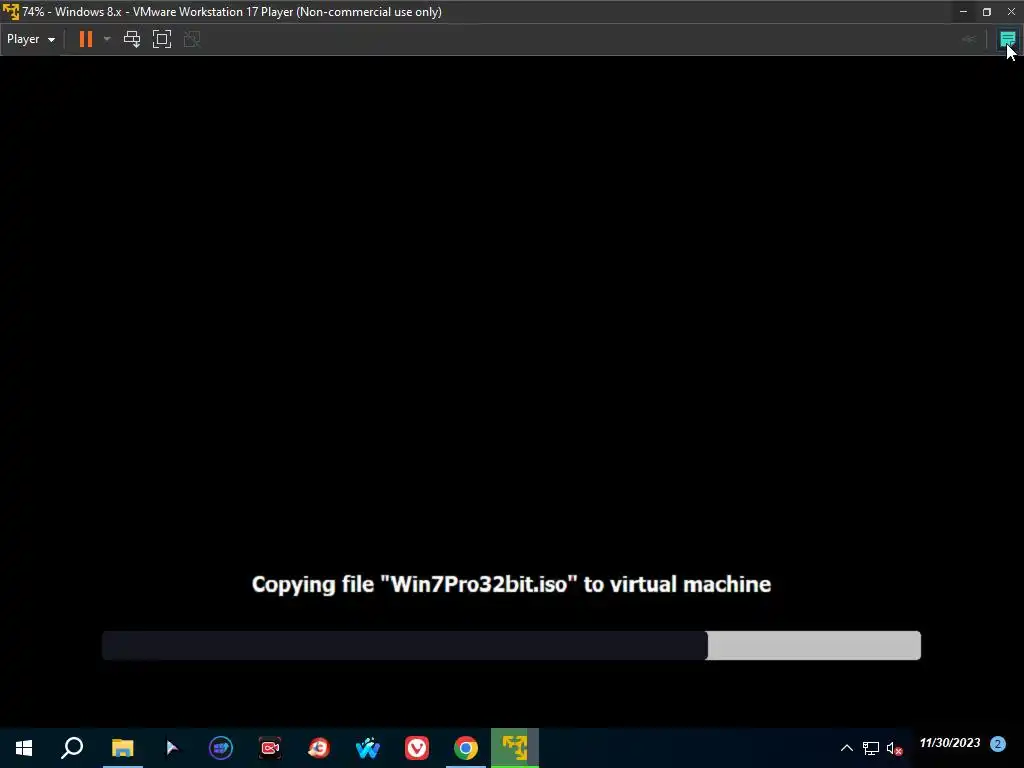Open Vivaldi browser from the taskbar
Image resolution: width=1024 pixels, height=768 pixels.
[x=417, y=748]
